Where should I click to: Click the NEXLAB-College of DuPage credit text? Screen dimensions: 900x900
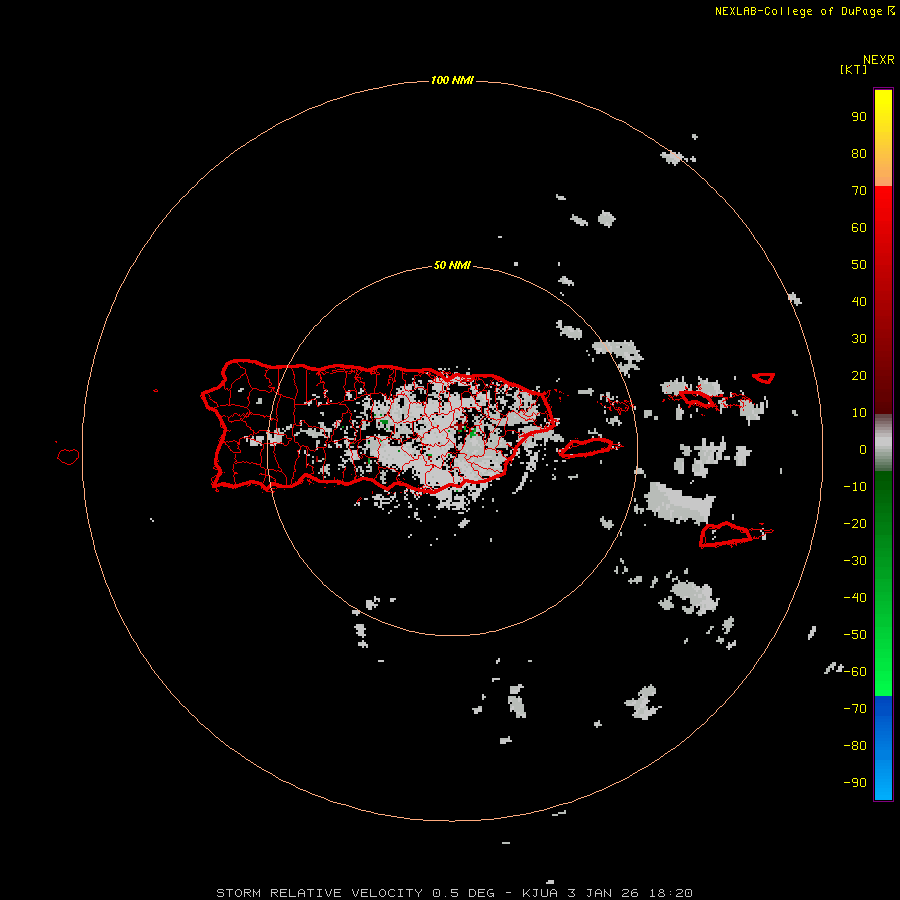(799, 11)
